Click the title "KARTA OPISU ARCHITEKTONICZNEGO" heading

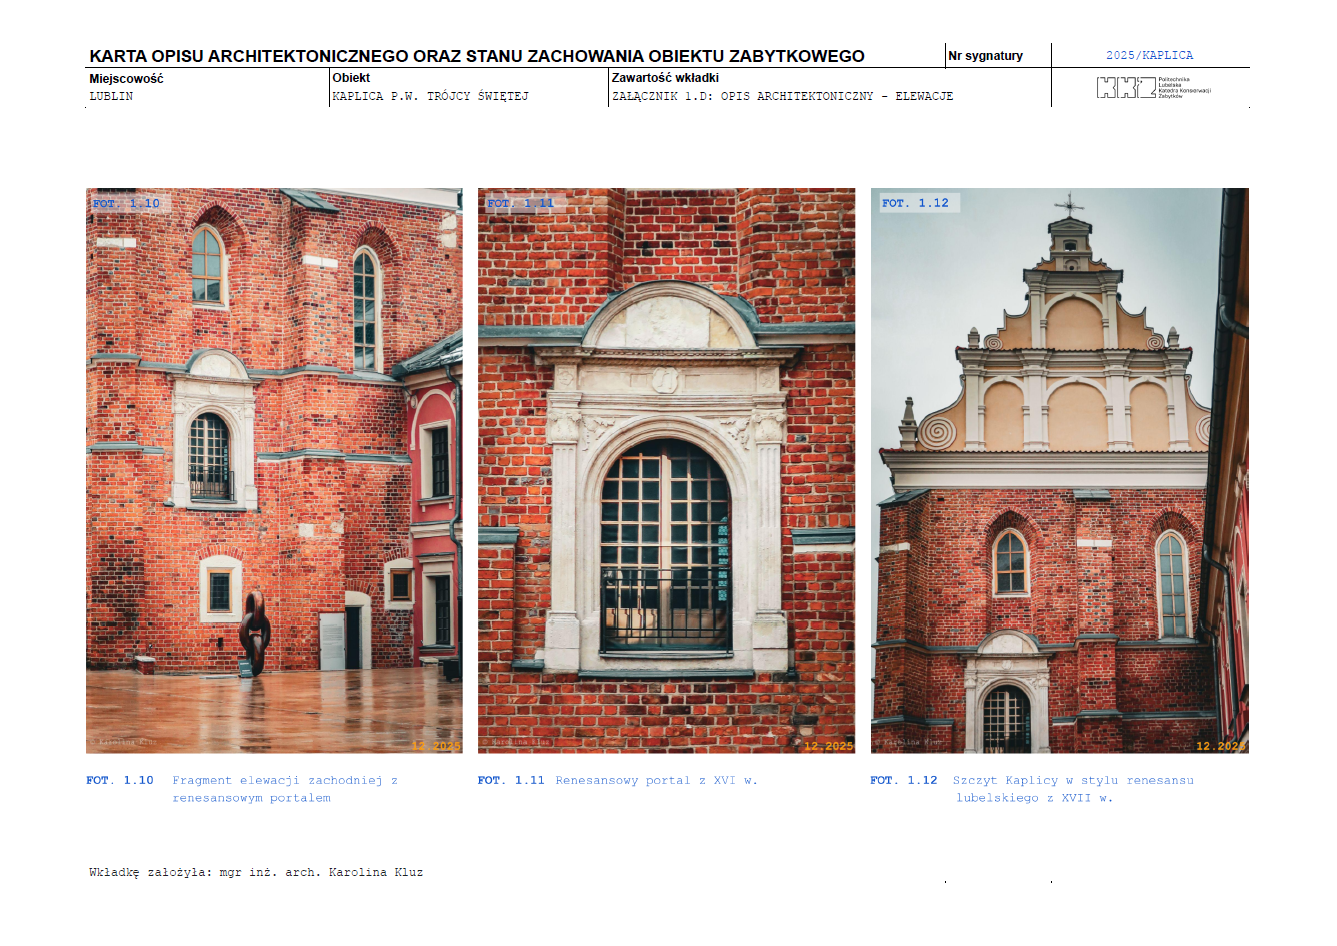coord(477,56)
